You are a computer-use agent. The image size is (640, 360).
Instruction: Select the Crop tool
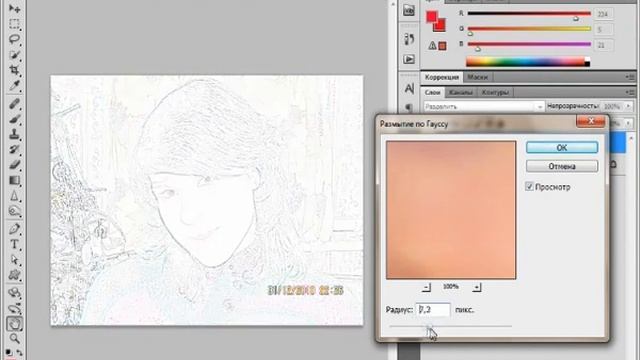pyautogui.click(x=14, y=70)
